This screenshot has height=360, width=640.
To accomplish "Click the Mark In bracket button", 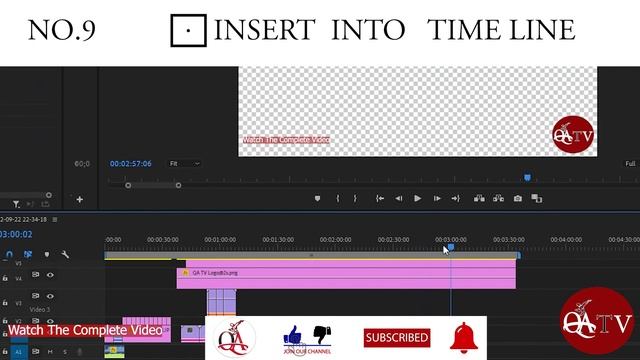I will click(x=338, y=198).
